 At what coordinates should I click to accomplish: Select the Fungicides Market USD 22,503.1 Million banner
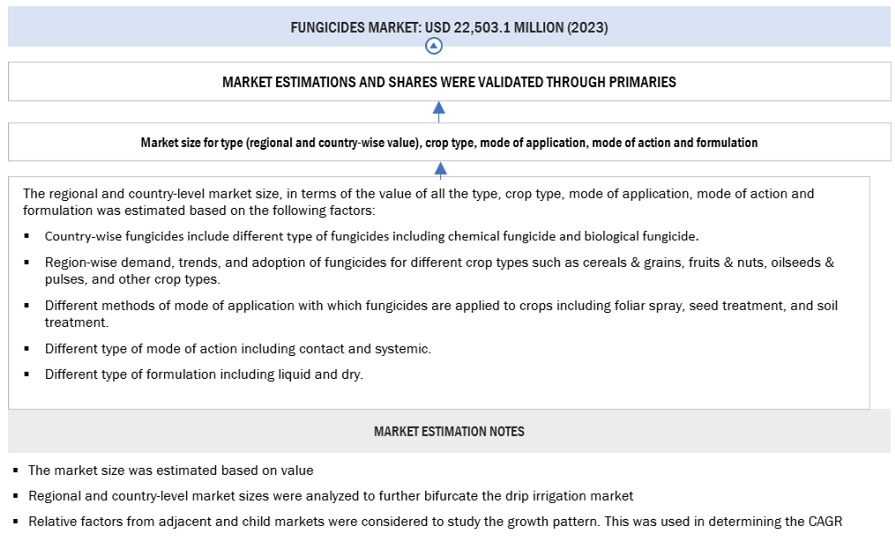[448, 27]
